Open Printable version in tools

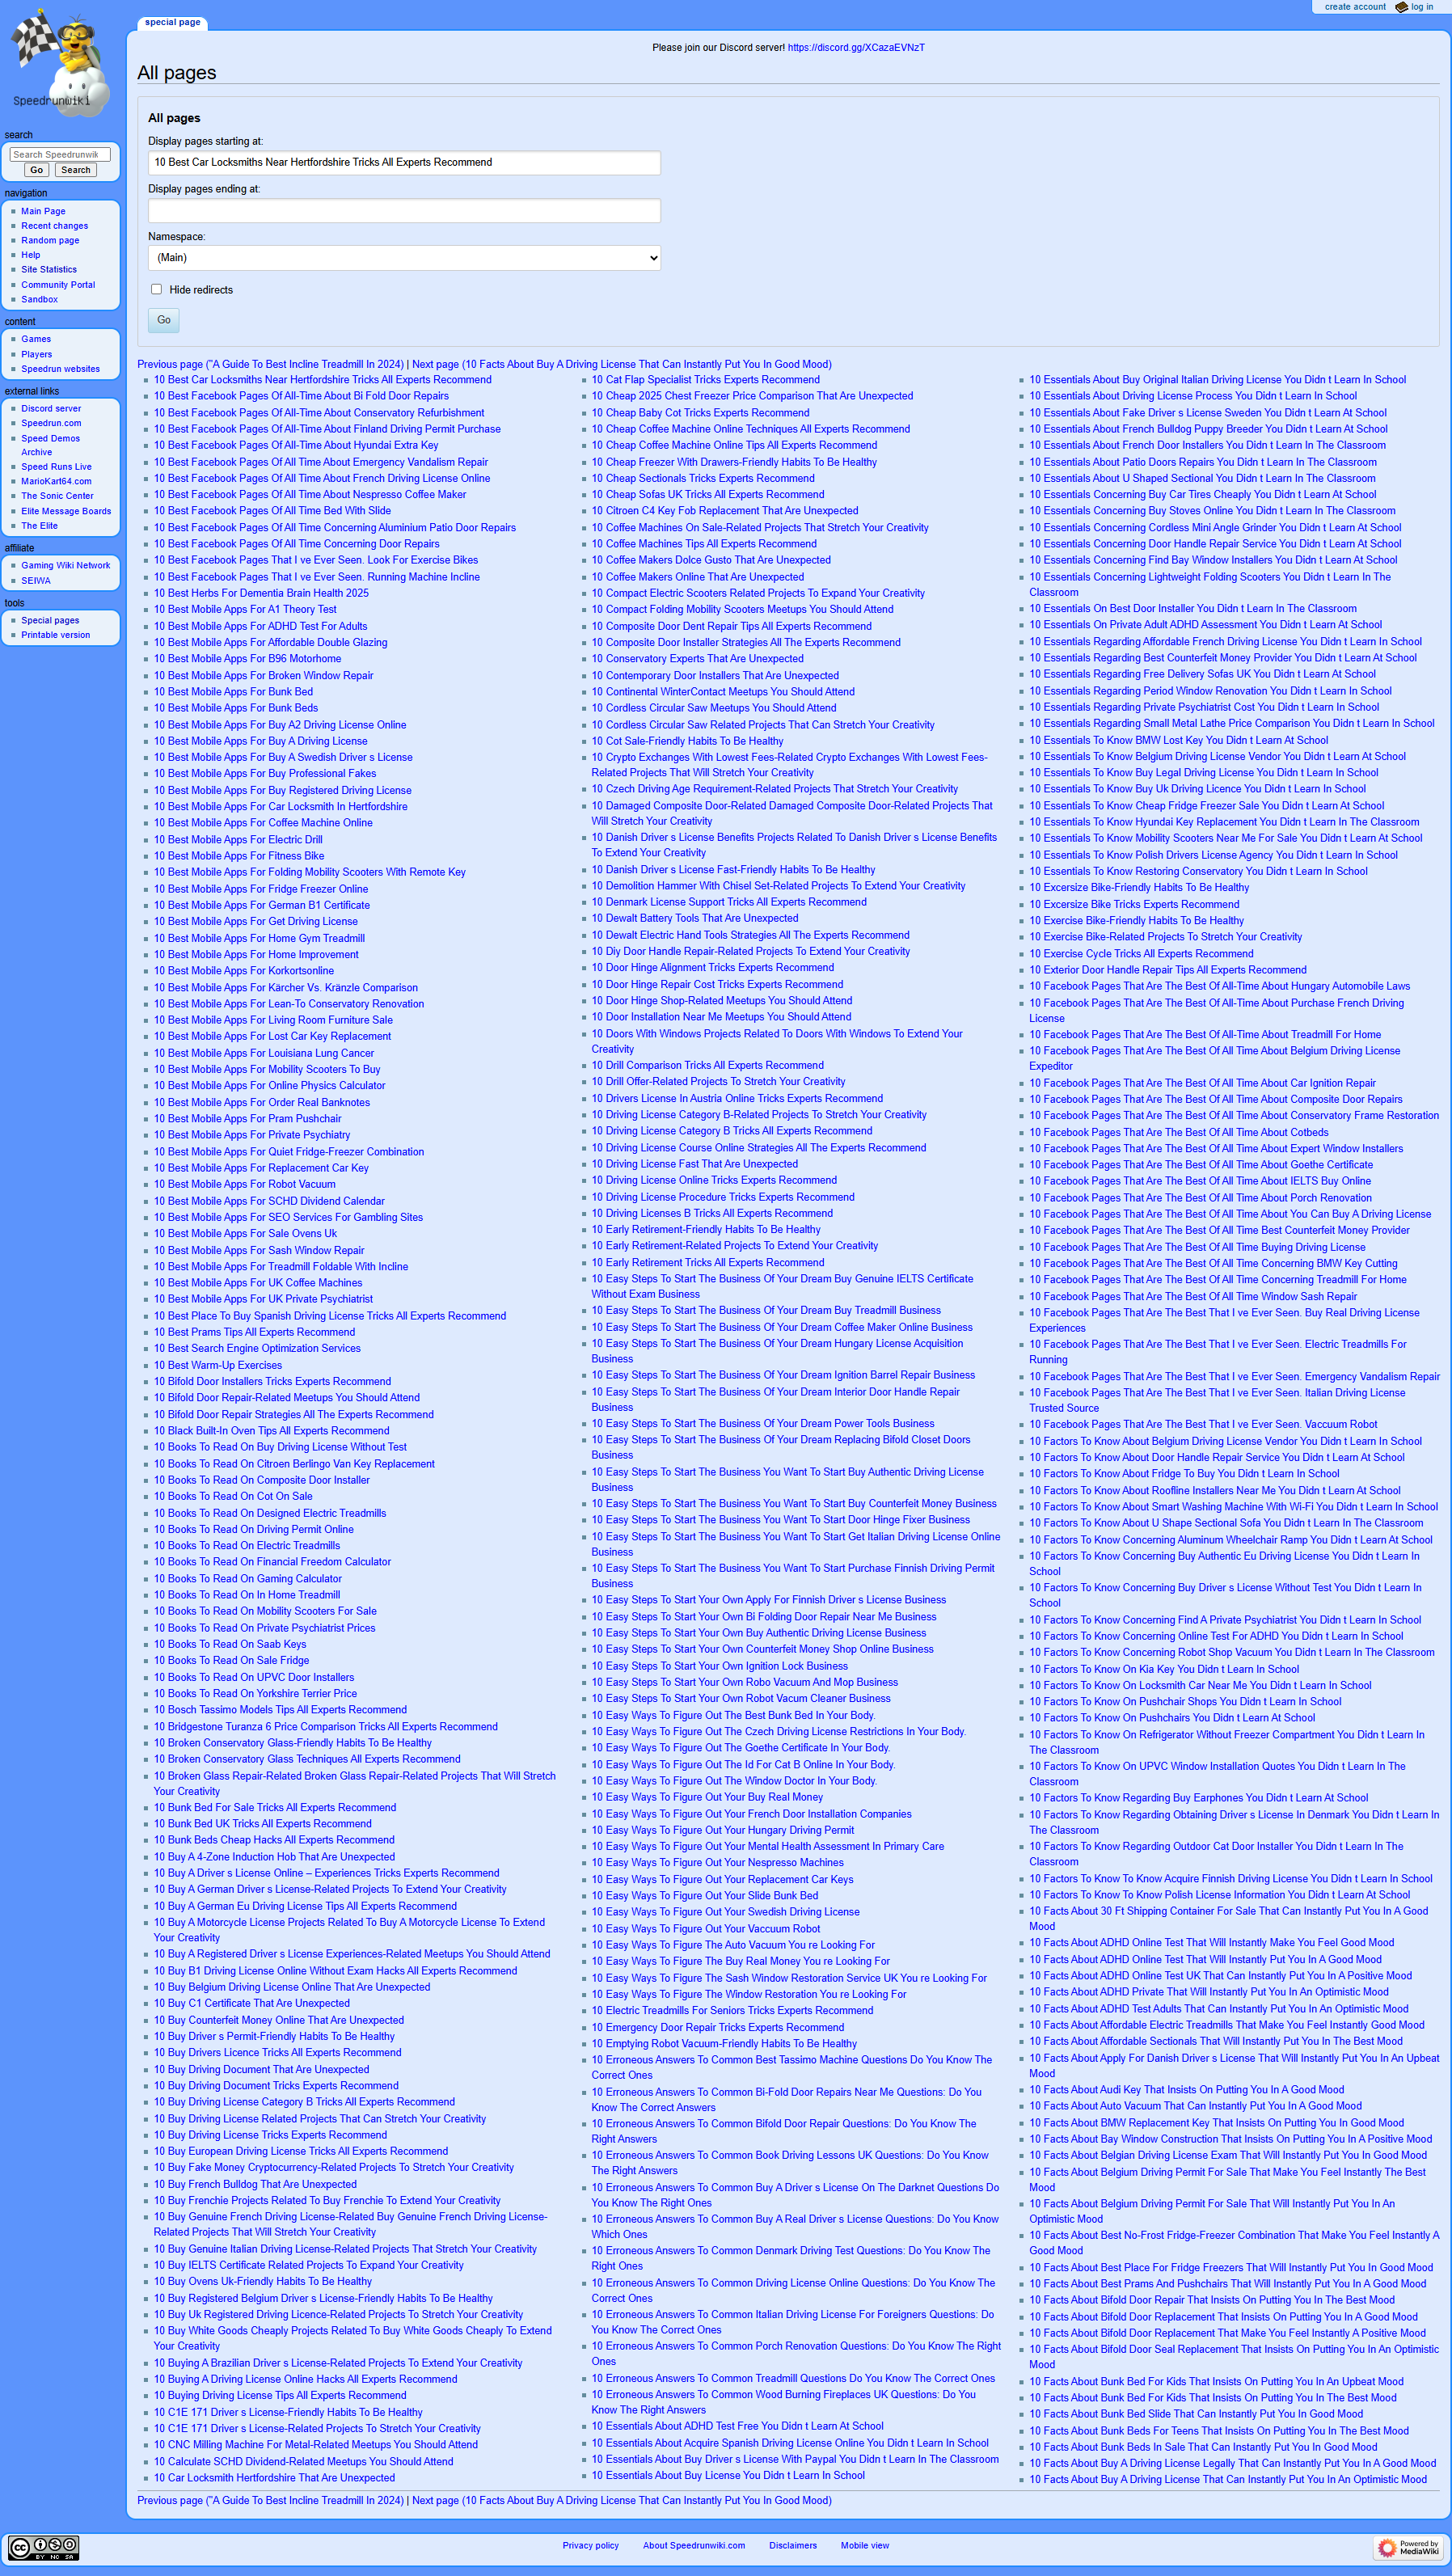55,635
